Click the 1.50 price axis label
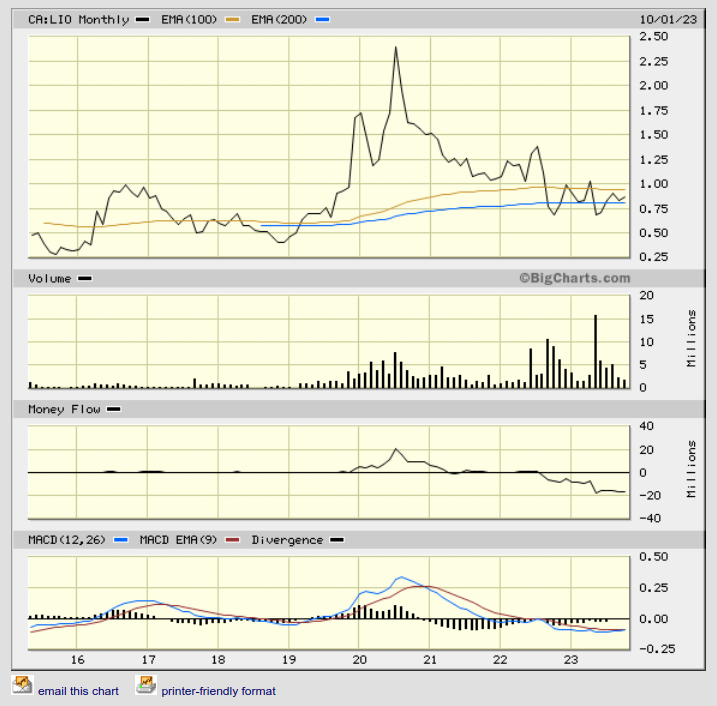The height and width of the screenshot is (706, 717). coord(653,135)
